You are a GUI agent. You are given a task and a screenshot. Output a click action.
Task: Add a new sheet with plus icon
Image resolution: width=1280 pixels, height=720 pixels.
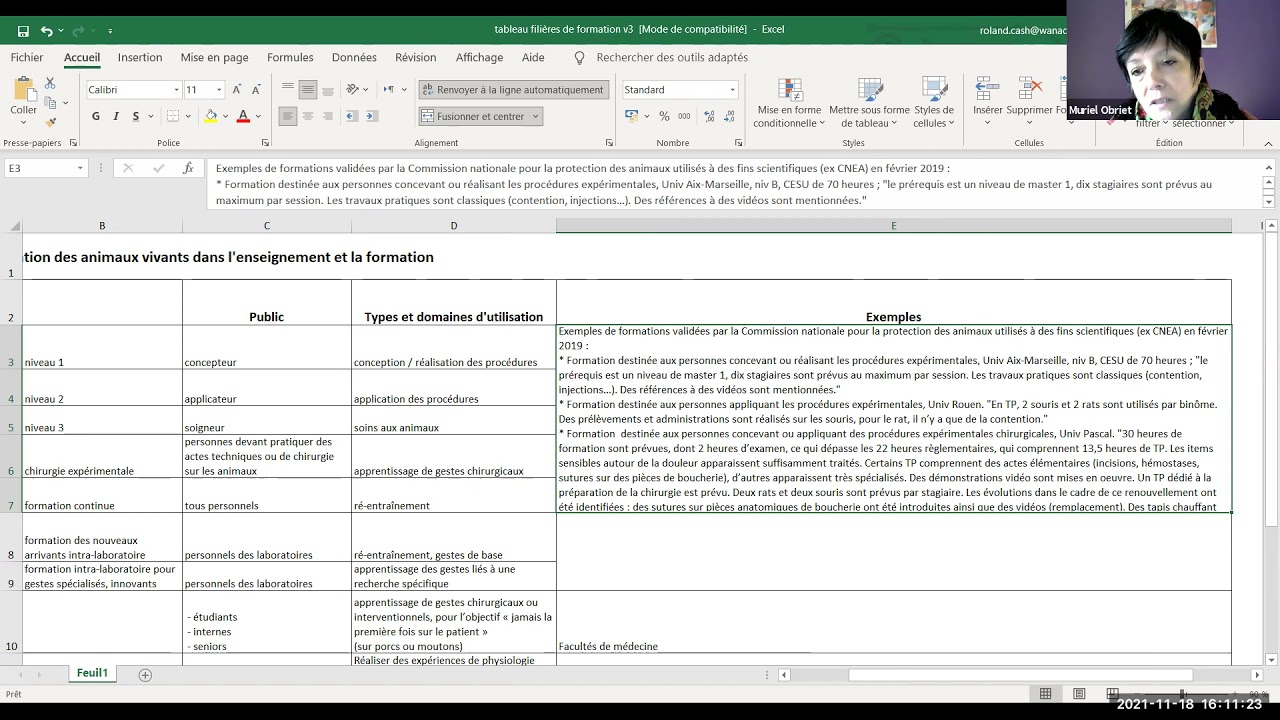[x=145, y=675]
